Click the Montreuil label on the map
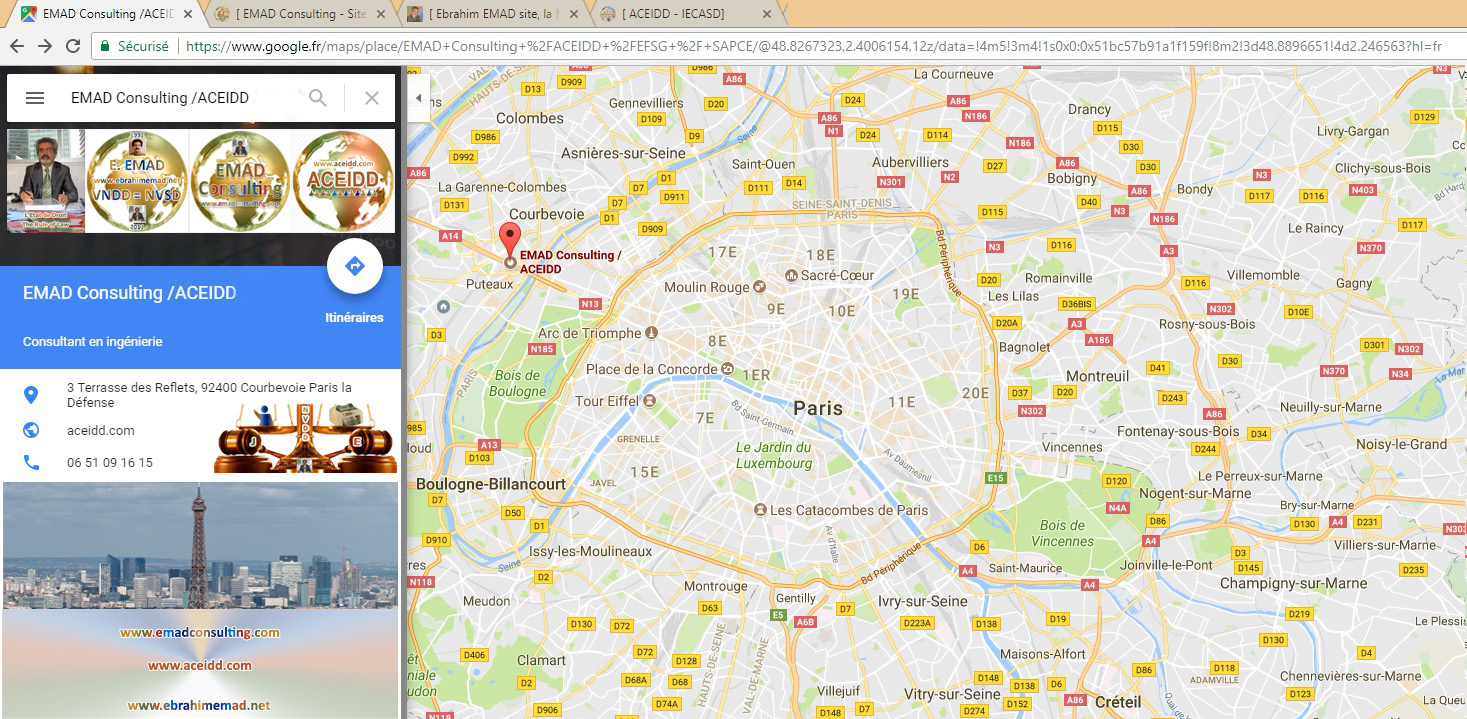1467x719 pixels. click(1098, 376)
